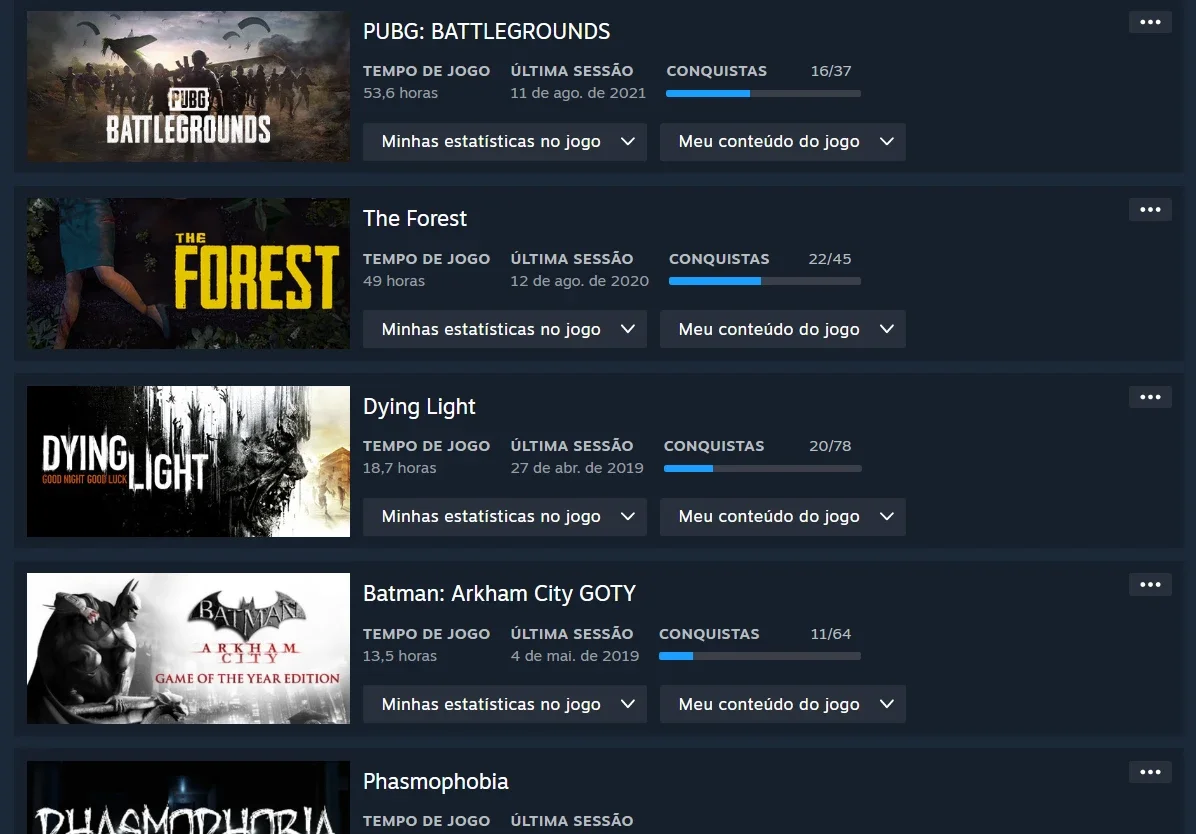The width and height of the screenshot is (1196, 834).
Task: Click The Forest cover image
Action: [x=188, y=274]
